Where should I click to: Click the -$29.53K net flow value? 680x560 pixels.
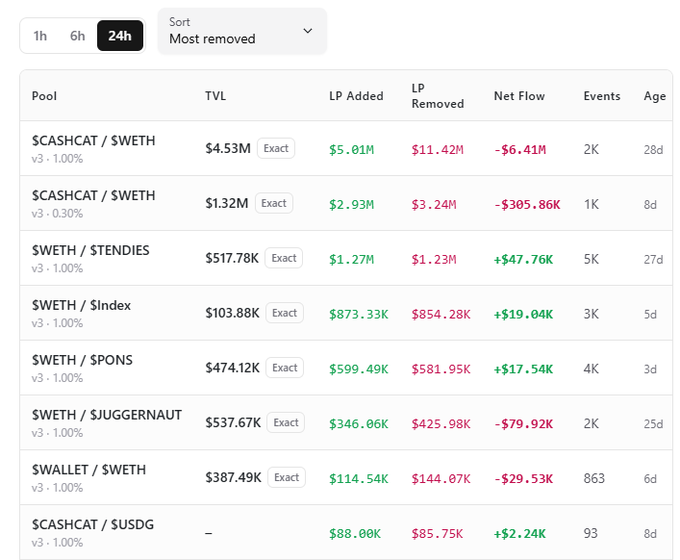coord(523,479)
